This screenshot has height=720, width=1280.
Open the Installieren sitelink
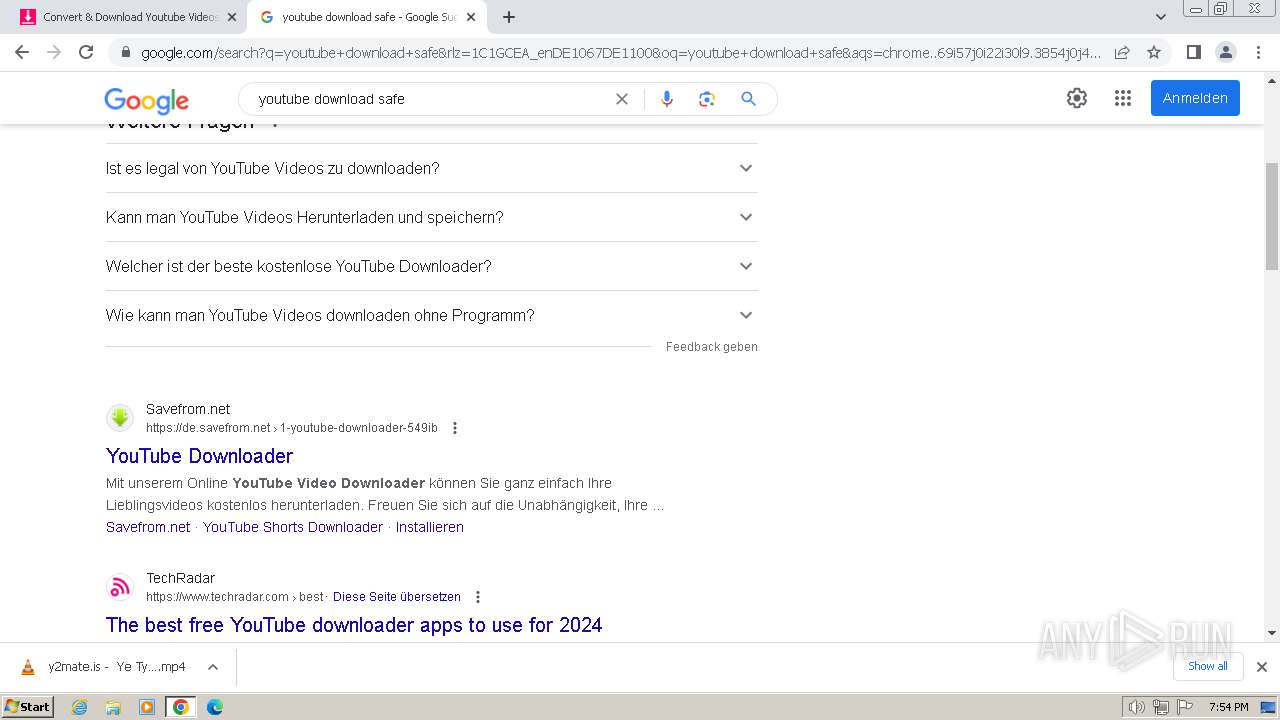(430, 527)
